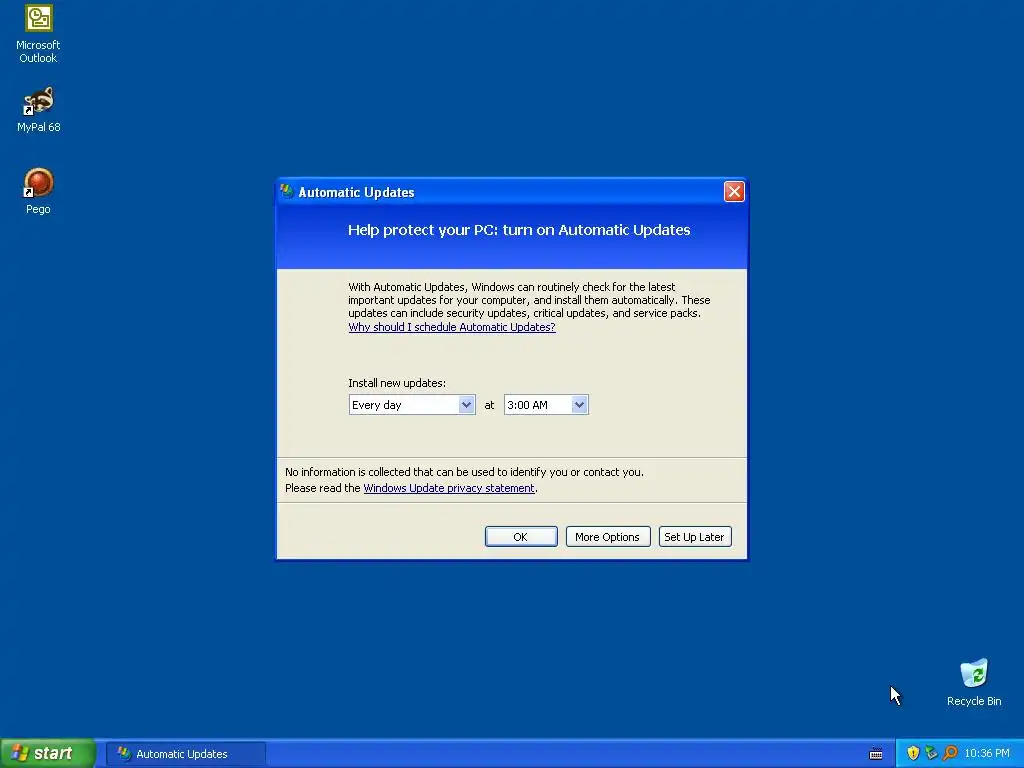Open the Windows Update privacy statement link
The width and height of the screenshot is (1024, 768).
point(449,488)
